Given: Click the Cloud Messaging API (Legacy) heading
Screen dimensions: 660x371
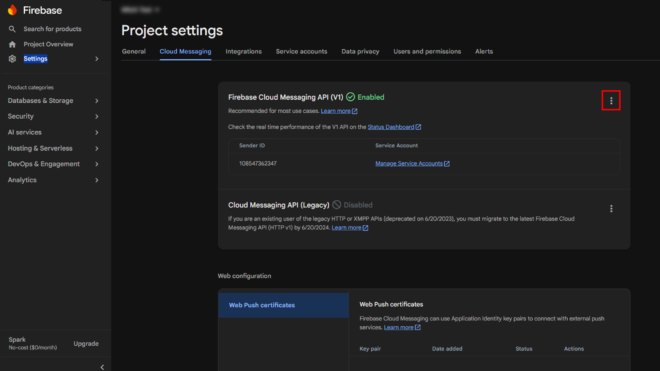Looking at the screenshot, I should coord(279,205).
